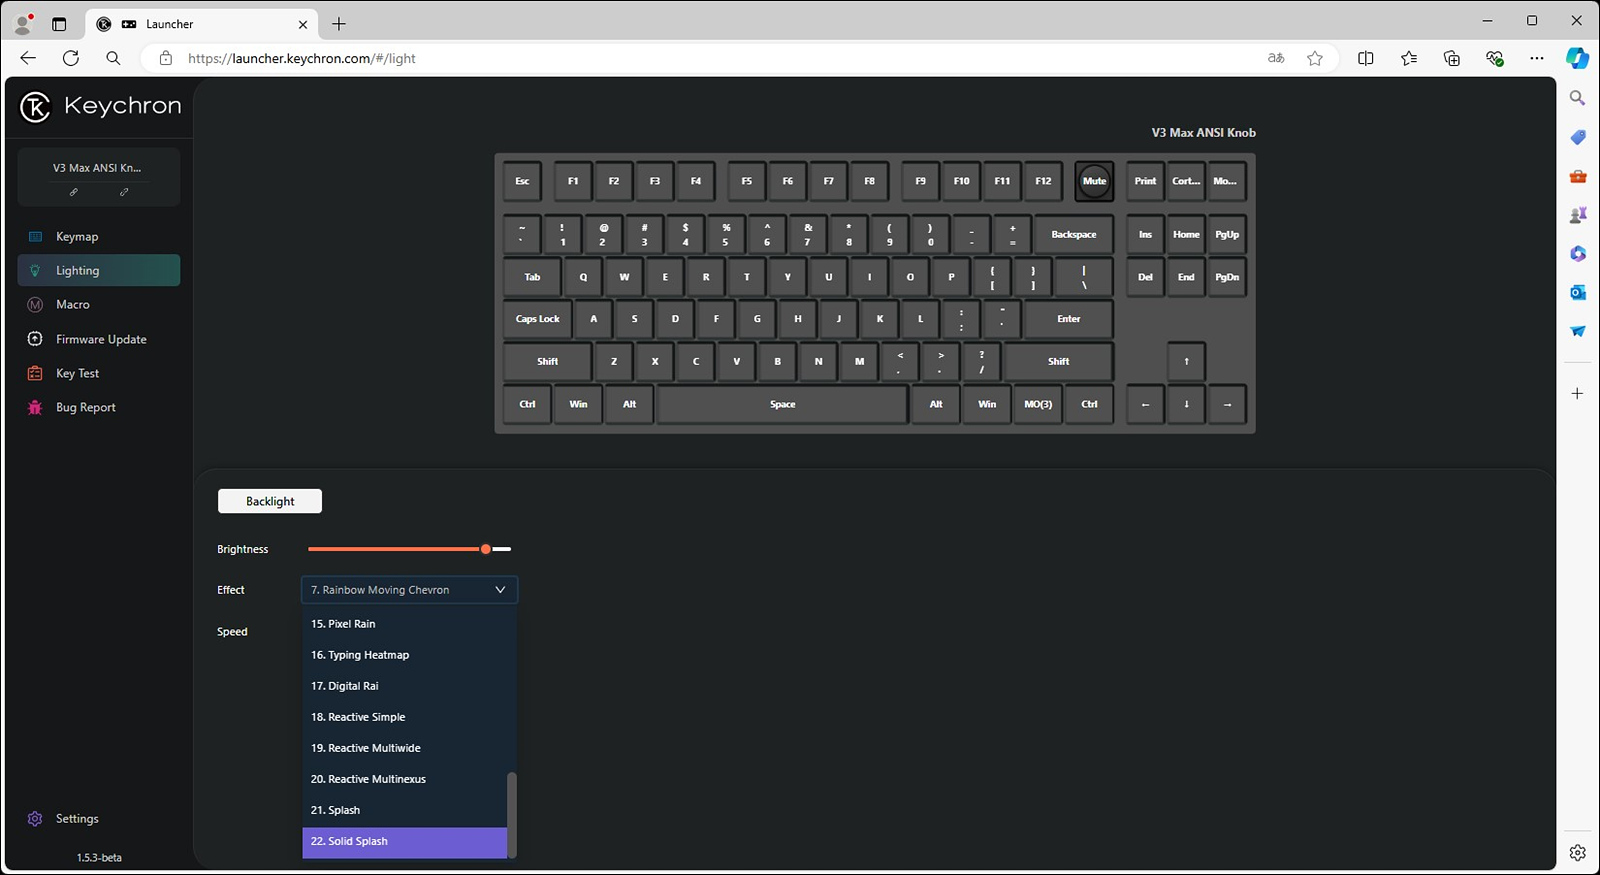Viewport: 1600px width, 875px height.
Task: Choose 17. Digital Rai effect
Action: (404, 686)
